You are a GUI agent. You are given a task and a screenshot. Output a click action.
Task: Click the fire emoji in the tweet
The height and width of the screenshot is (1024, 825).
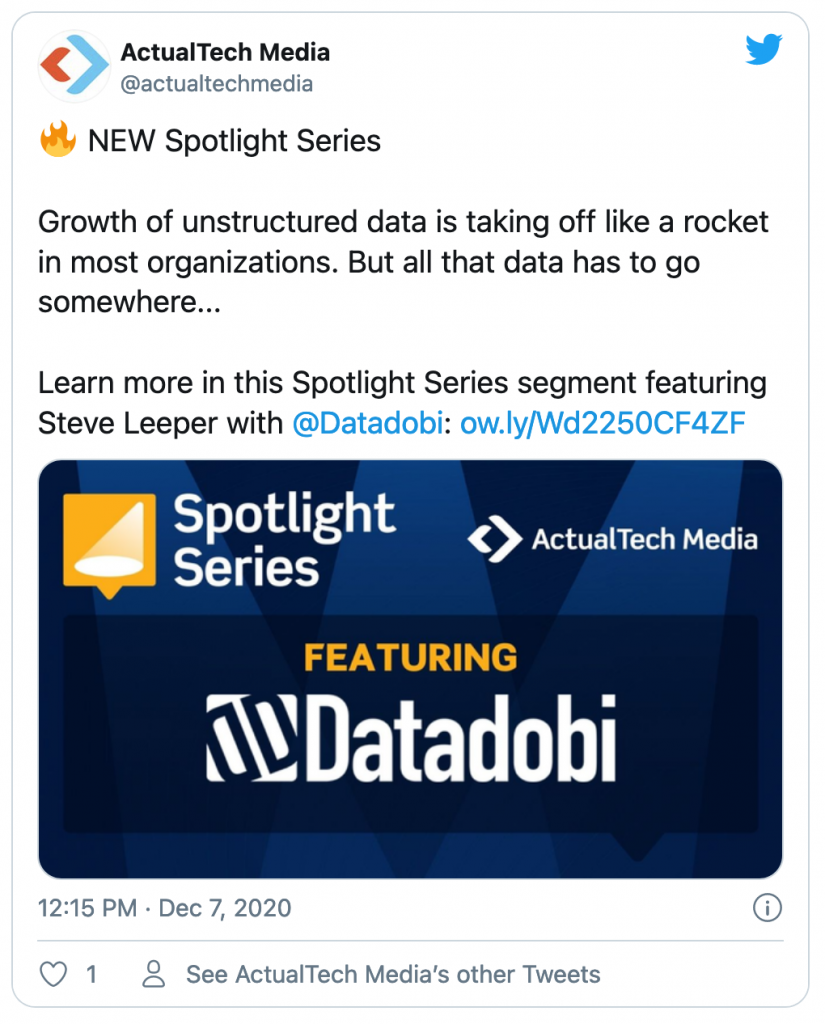57,139
